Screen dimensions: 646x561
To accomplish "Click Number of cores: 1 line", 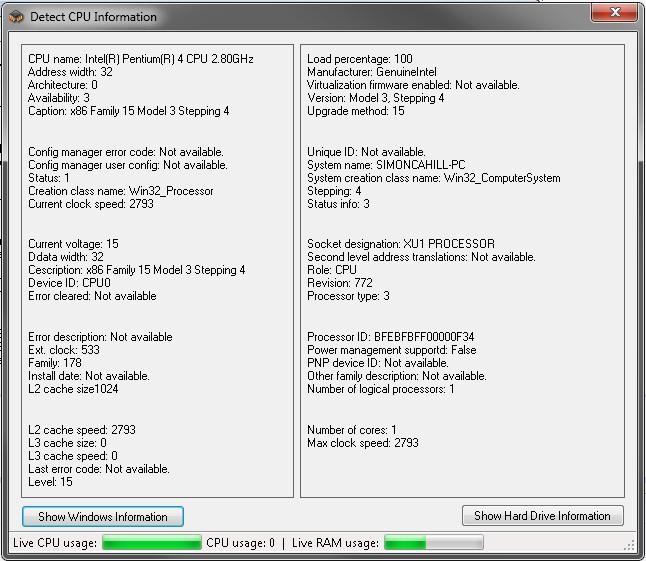I will pyautogui.click(x=352, y=430).
